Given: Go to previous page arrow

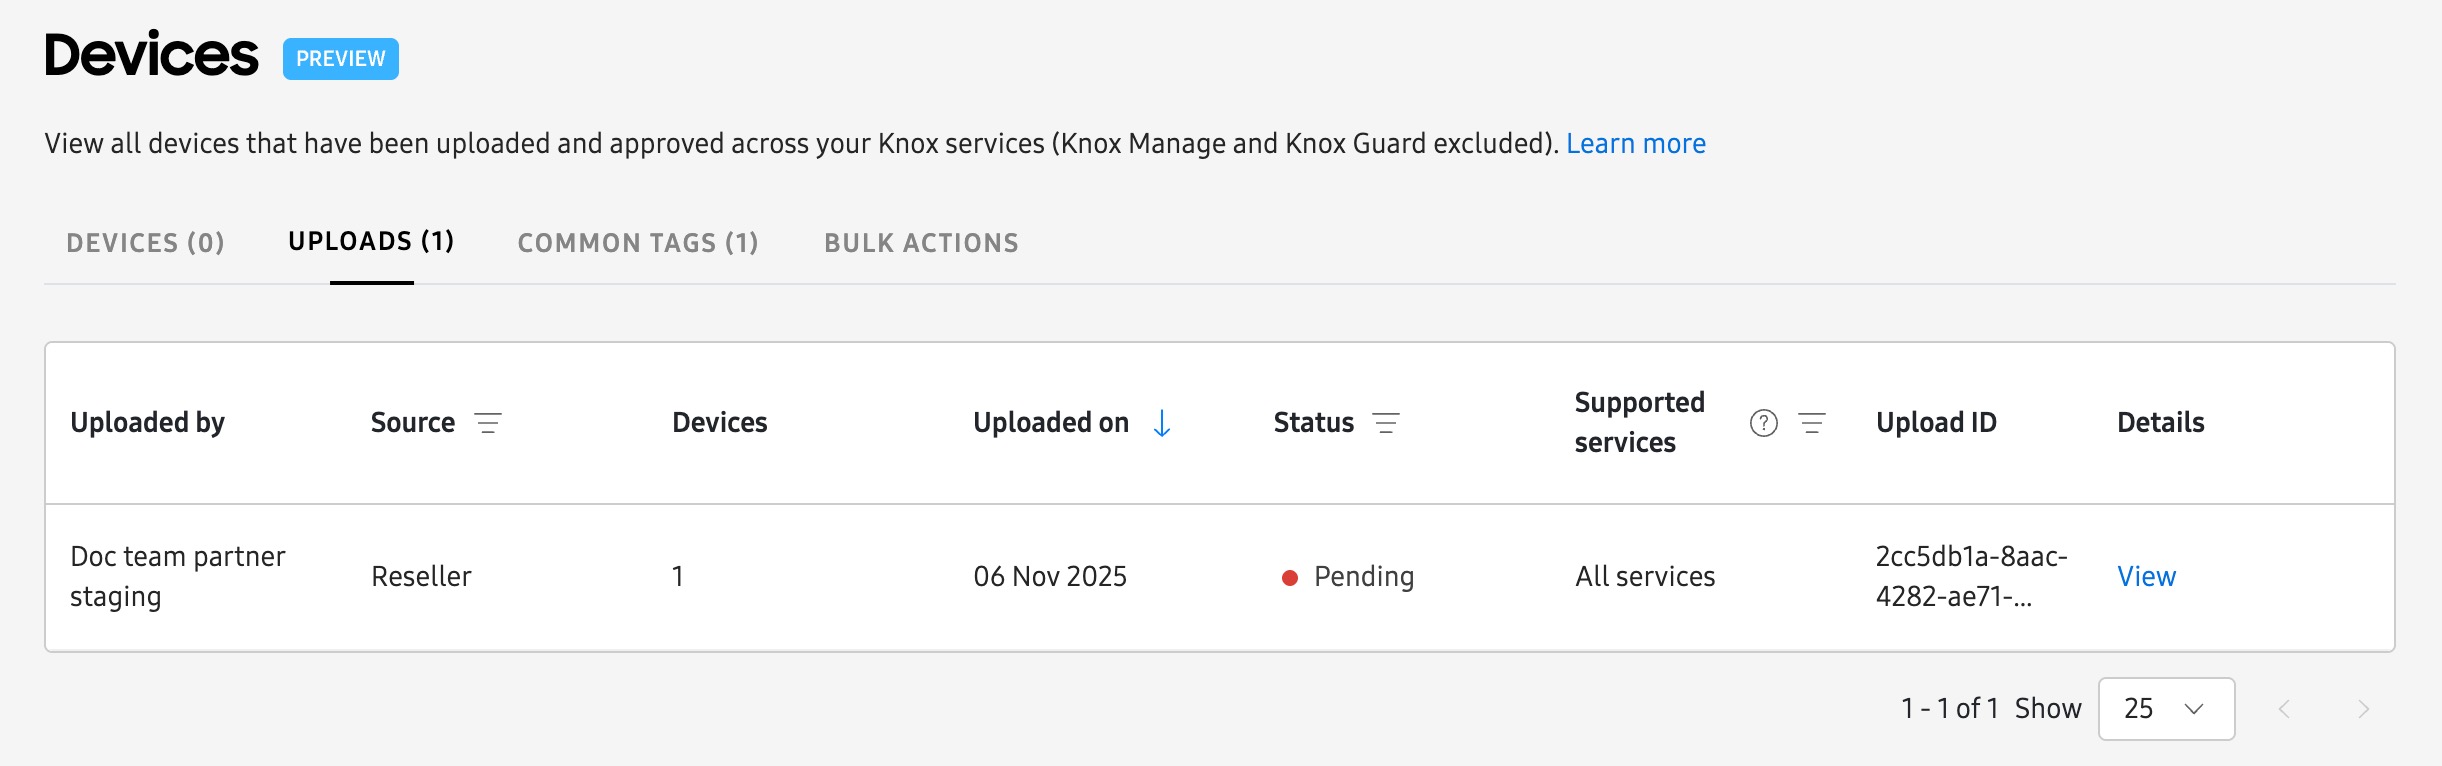Looking at the screenshot, I should (x=2284, y=709).
